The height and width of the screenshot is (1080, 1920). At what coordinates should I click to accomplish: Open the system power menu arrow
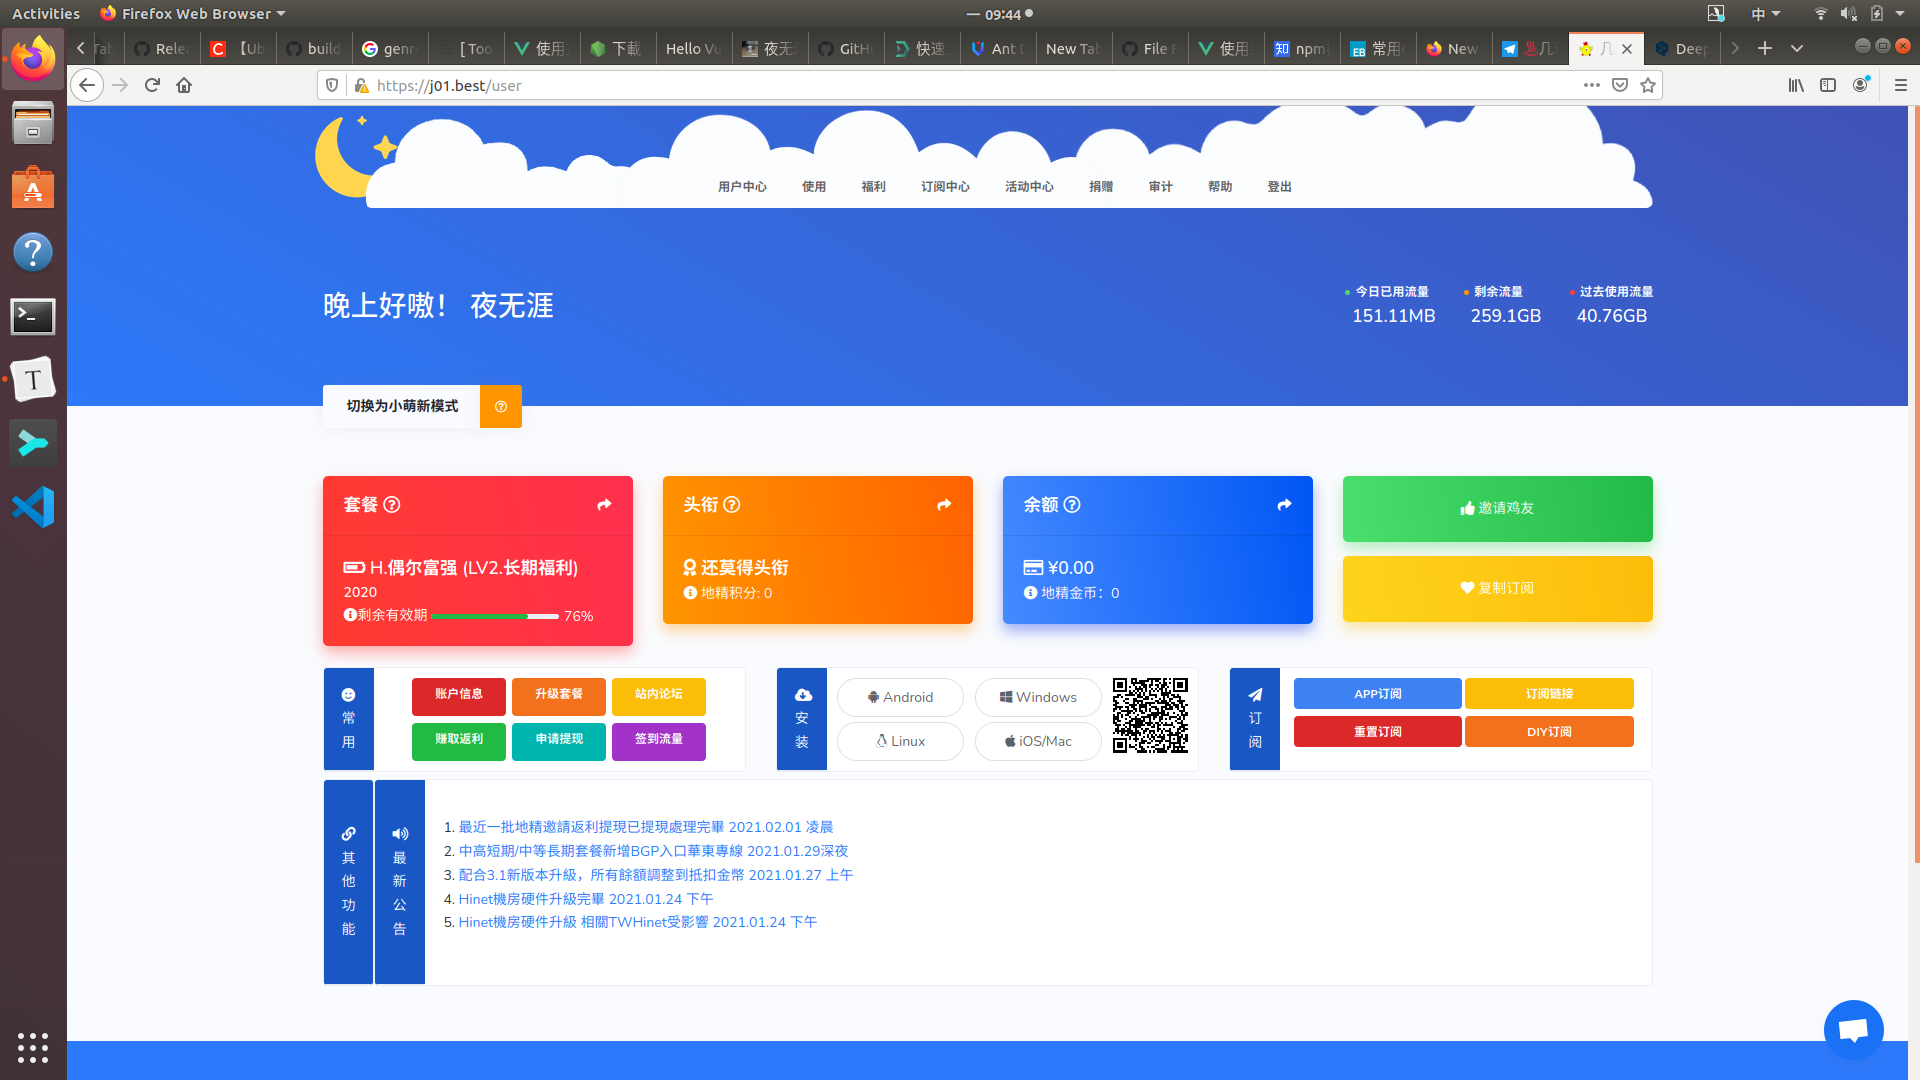point(1900,13)
